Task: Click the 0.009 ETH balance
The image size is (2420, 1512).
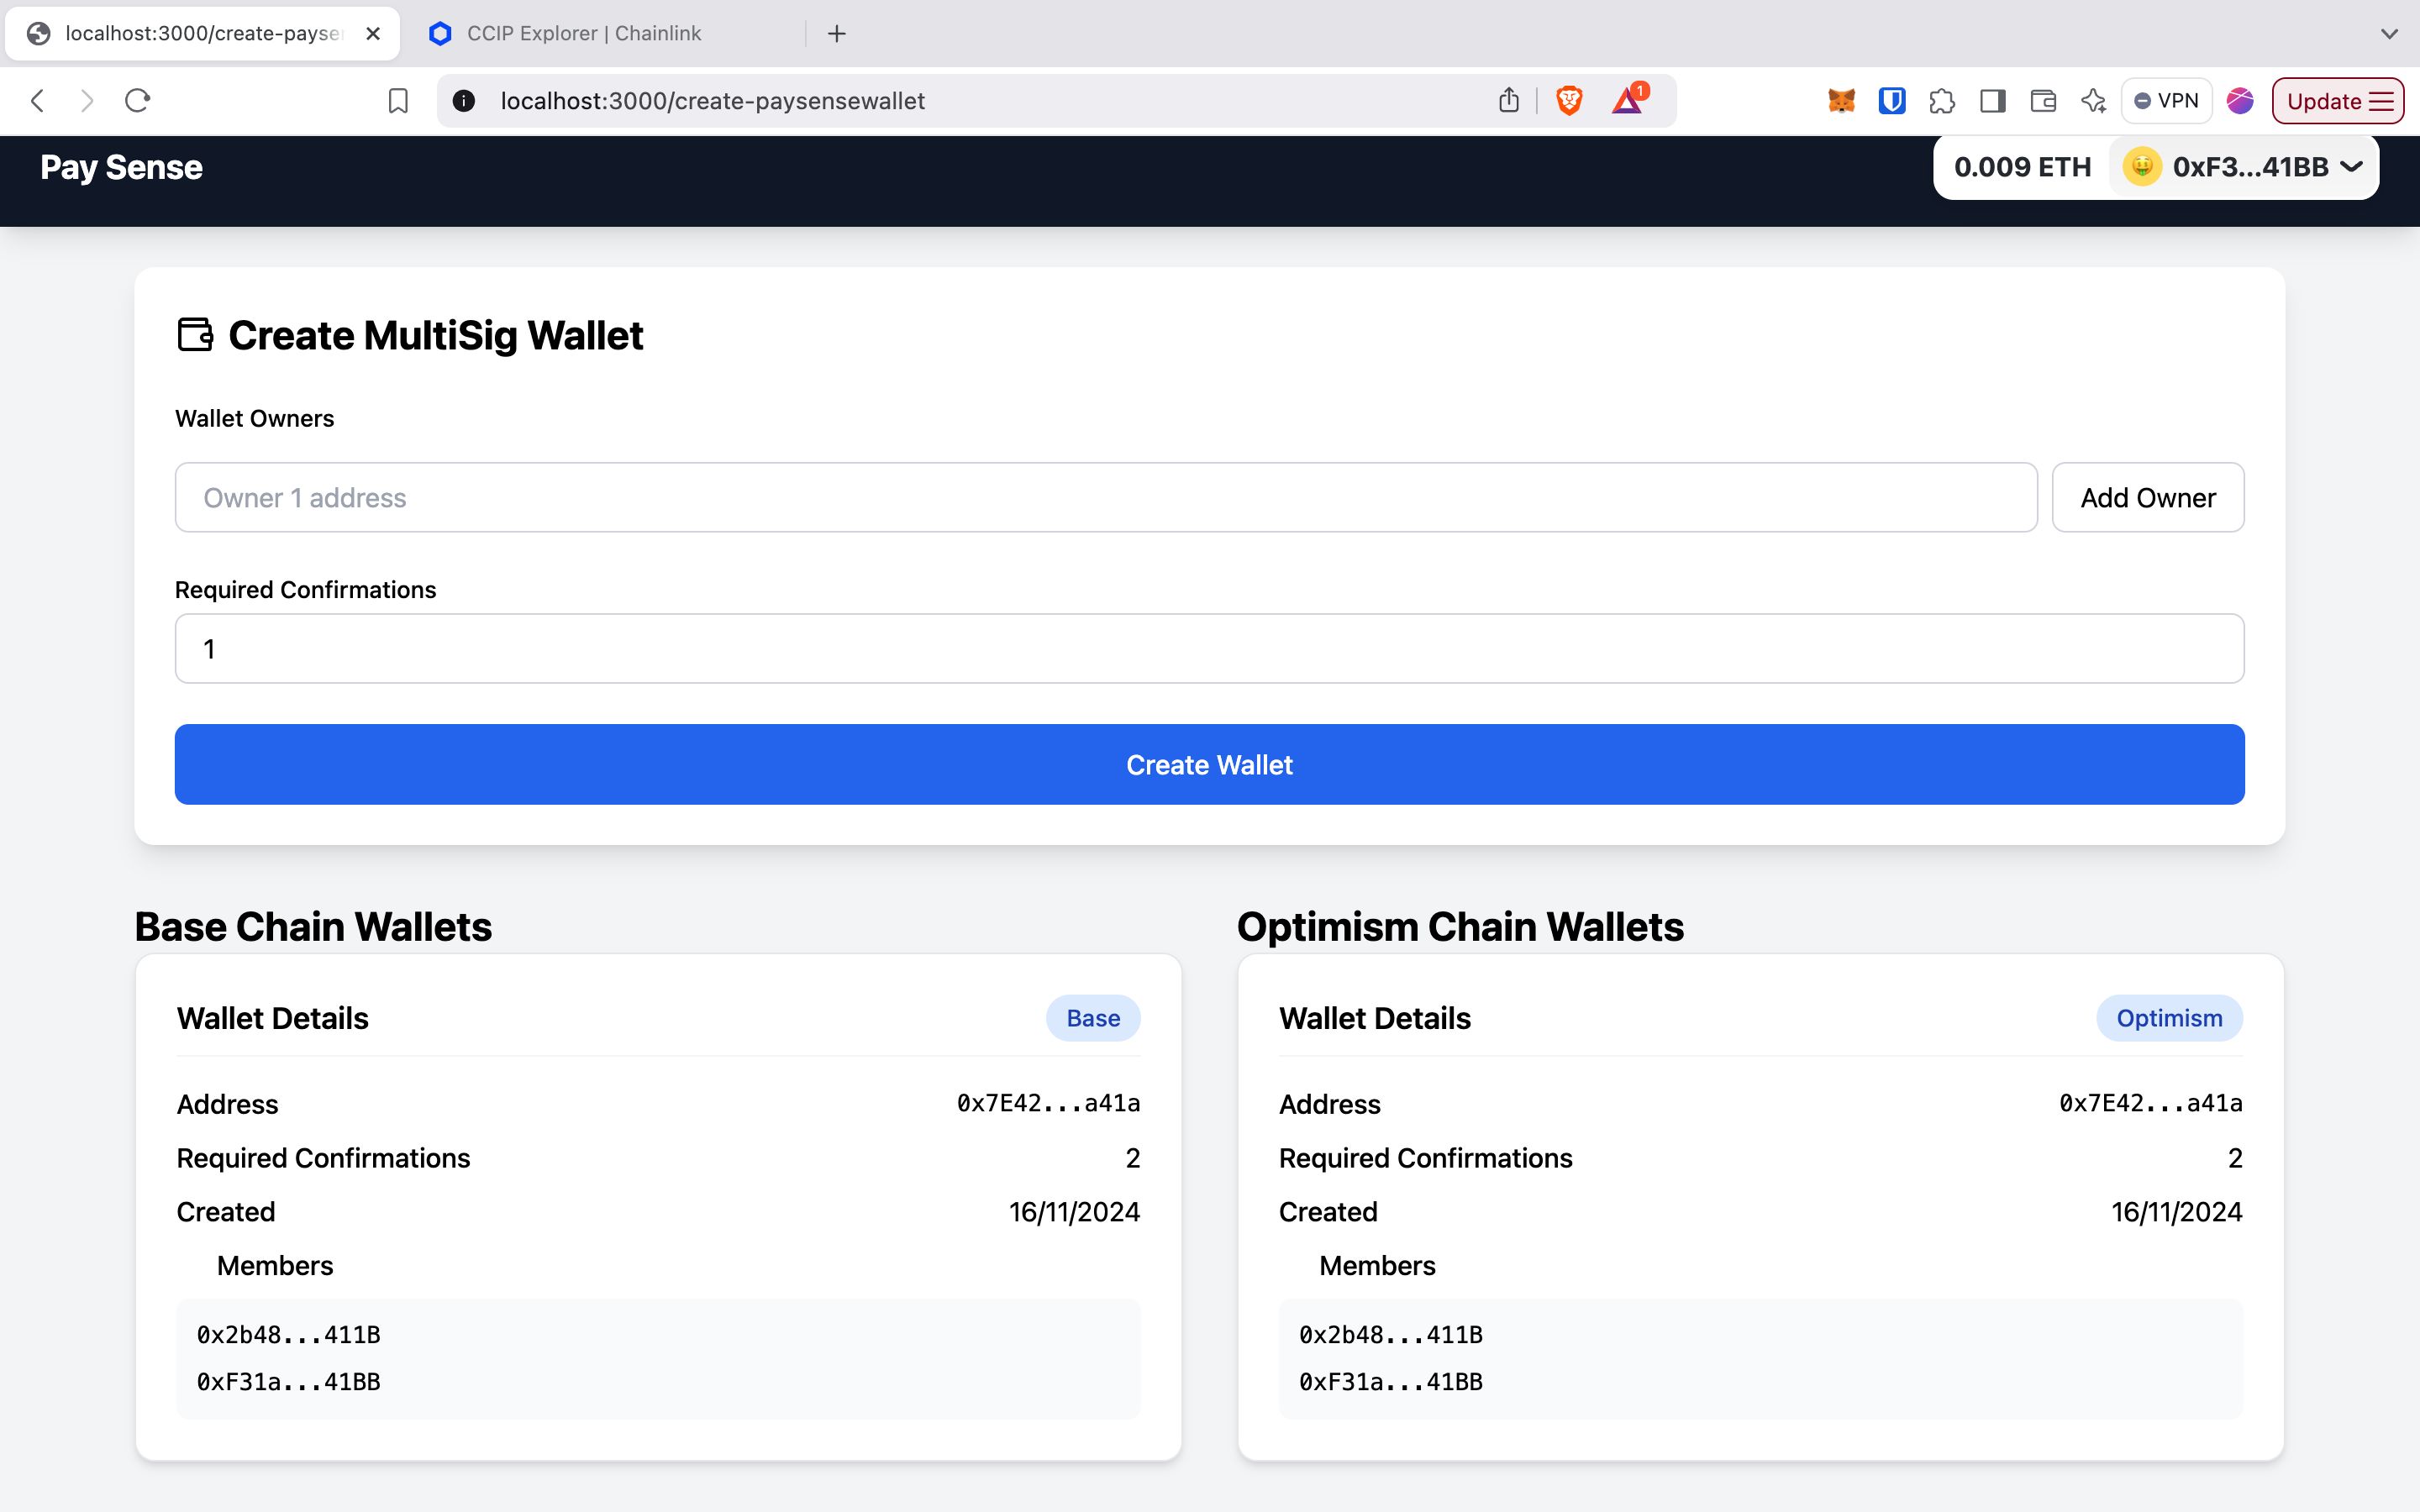Action: pyautogui.click(x=2022, y=167)
